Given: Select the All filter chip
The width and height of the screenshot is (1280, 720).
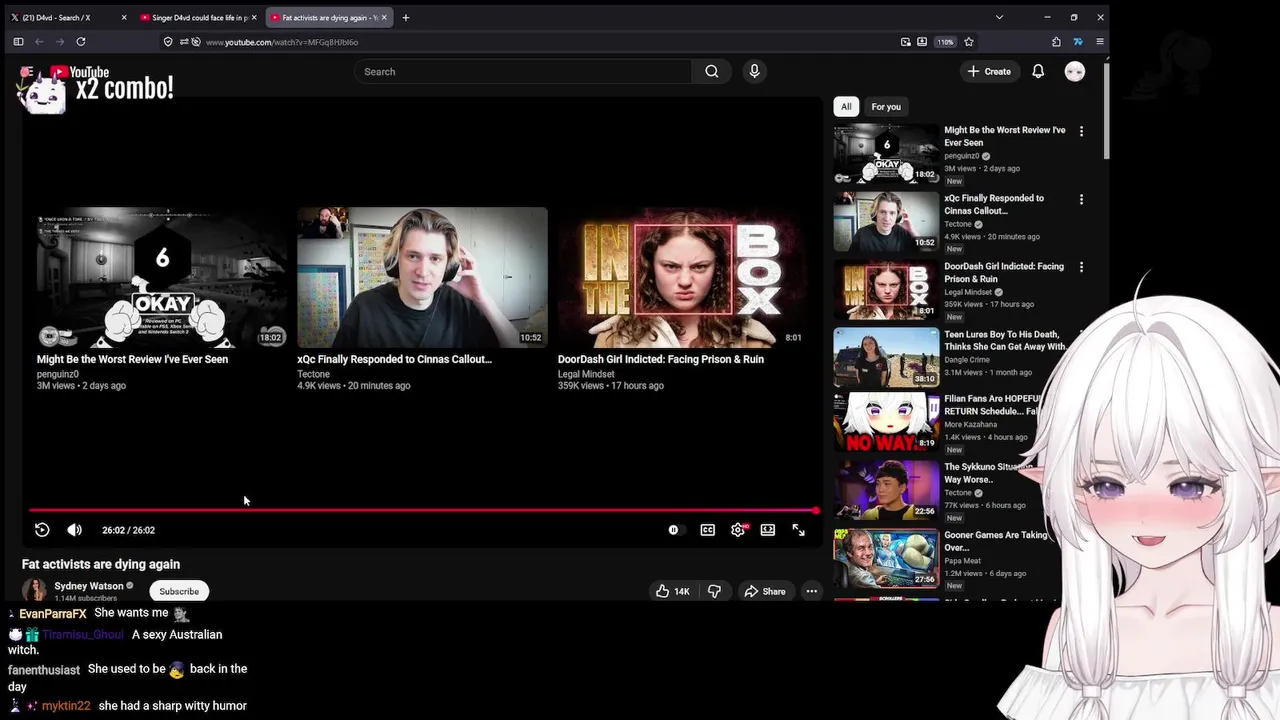Looking at the screenshot, I should point(846,107).
